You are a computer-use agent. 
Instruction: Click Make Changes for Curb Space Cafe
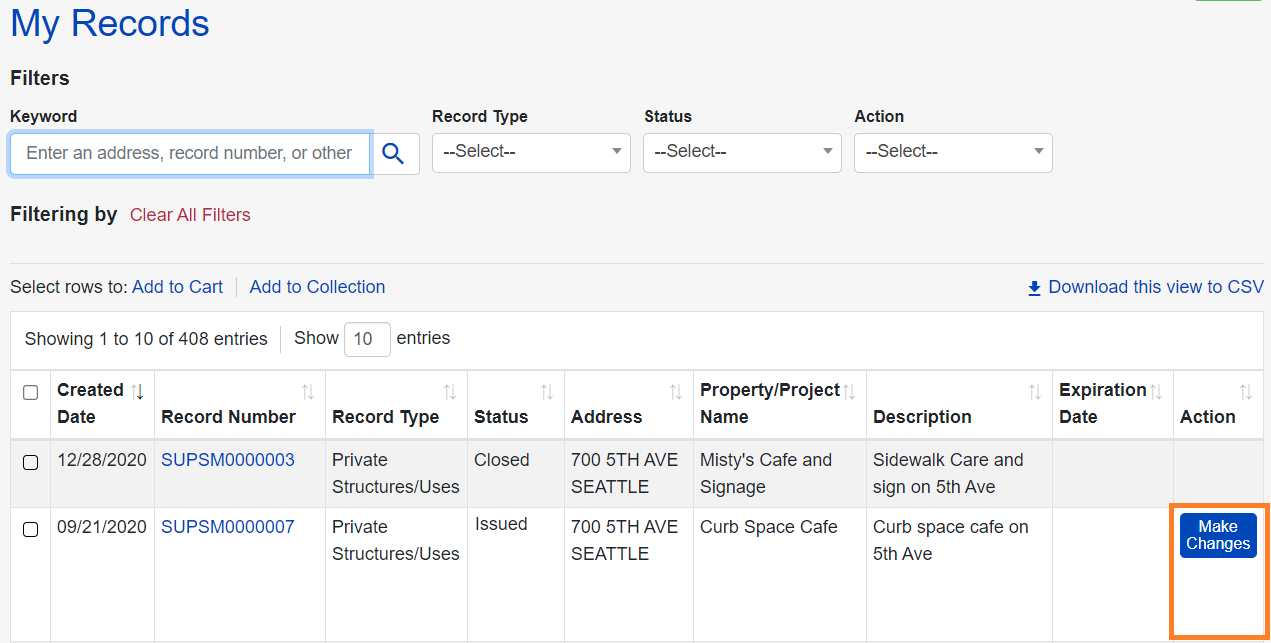click(x=1217, y=535)
